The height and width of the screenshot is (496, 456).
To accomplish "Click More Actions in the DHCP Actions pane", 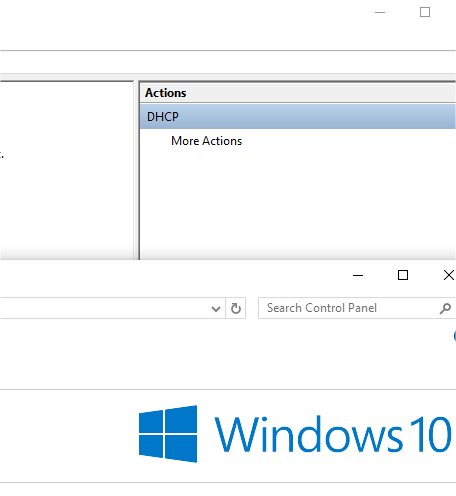I will pyautogui.click(x=206, y=141).
